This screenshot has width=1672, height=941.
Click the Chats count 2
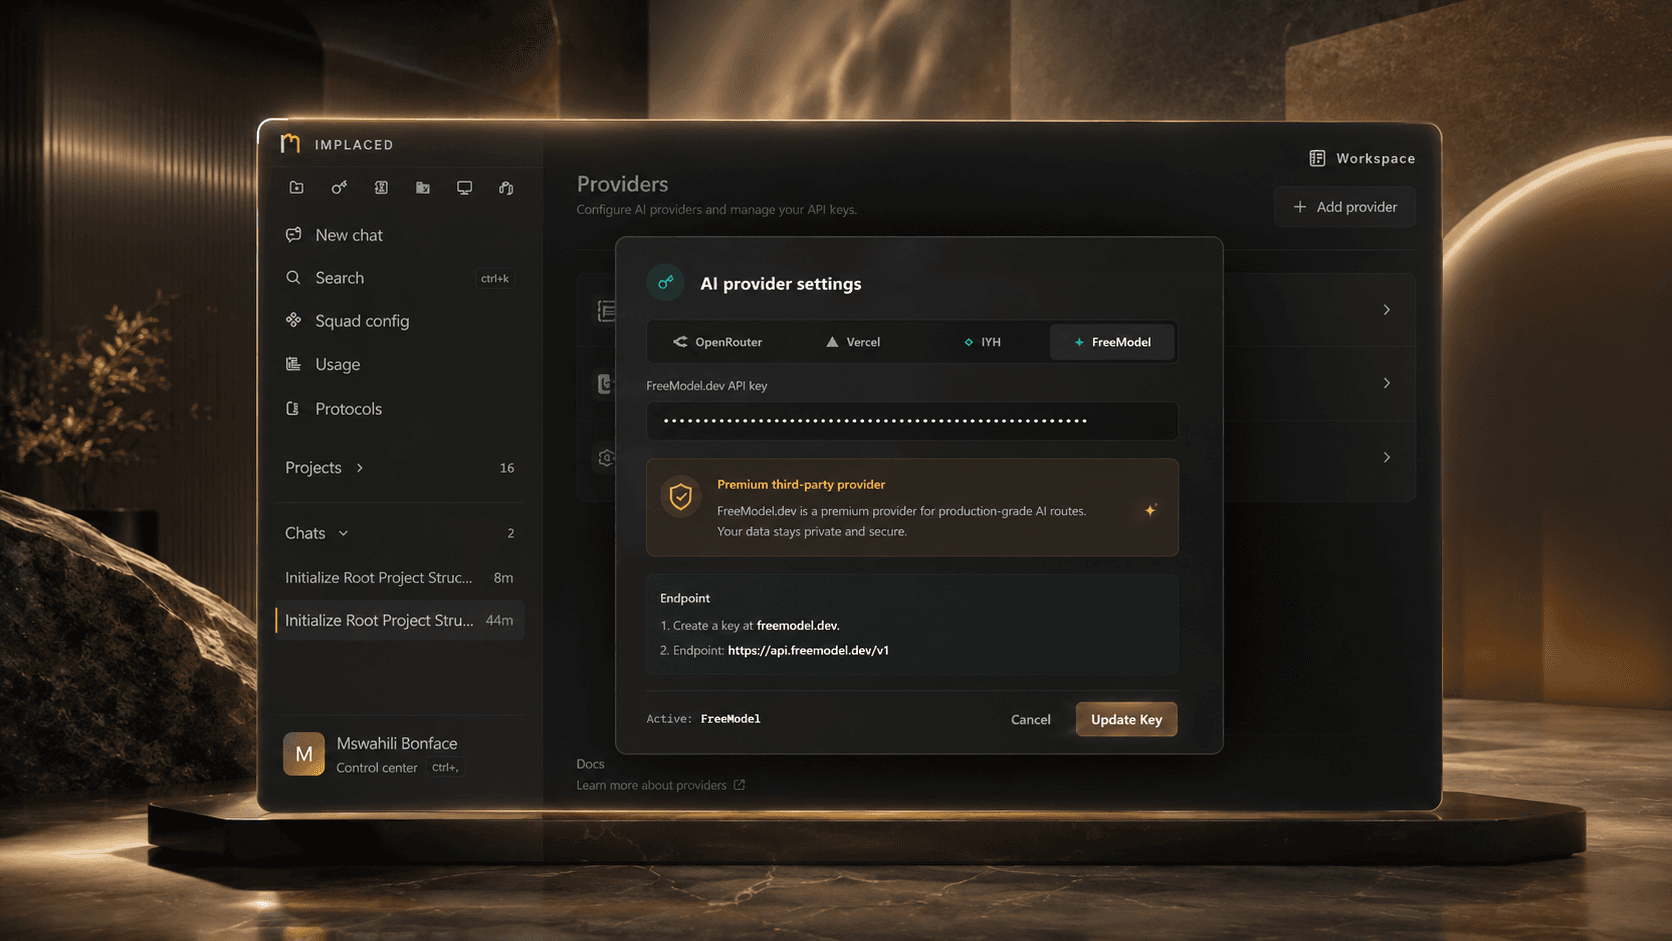(x=510, y=533)
